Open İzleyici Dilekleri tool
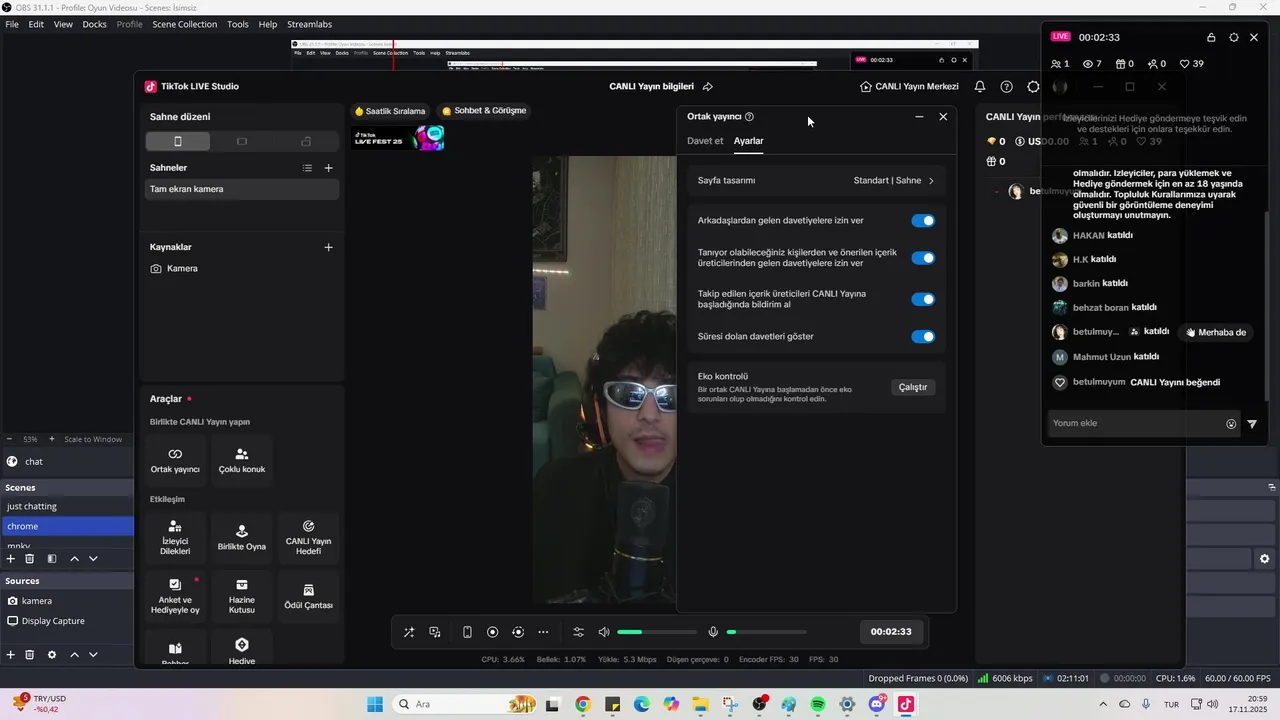The height and width of the screenshot is (720, 1280). [175, 537]
